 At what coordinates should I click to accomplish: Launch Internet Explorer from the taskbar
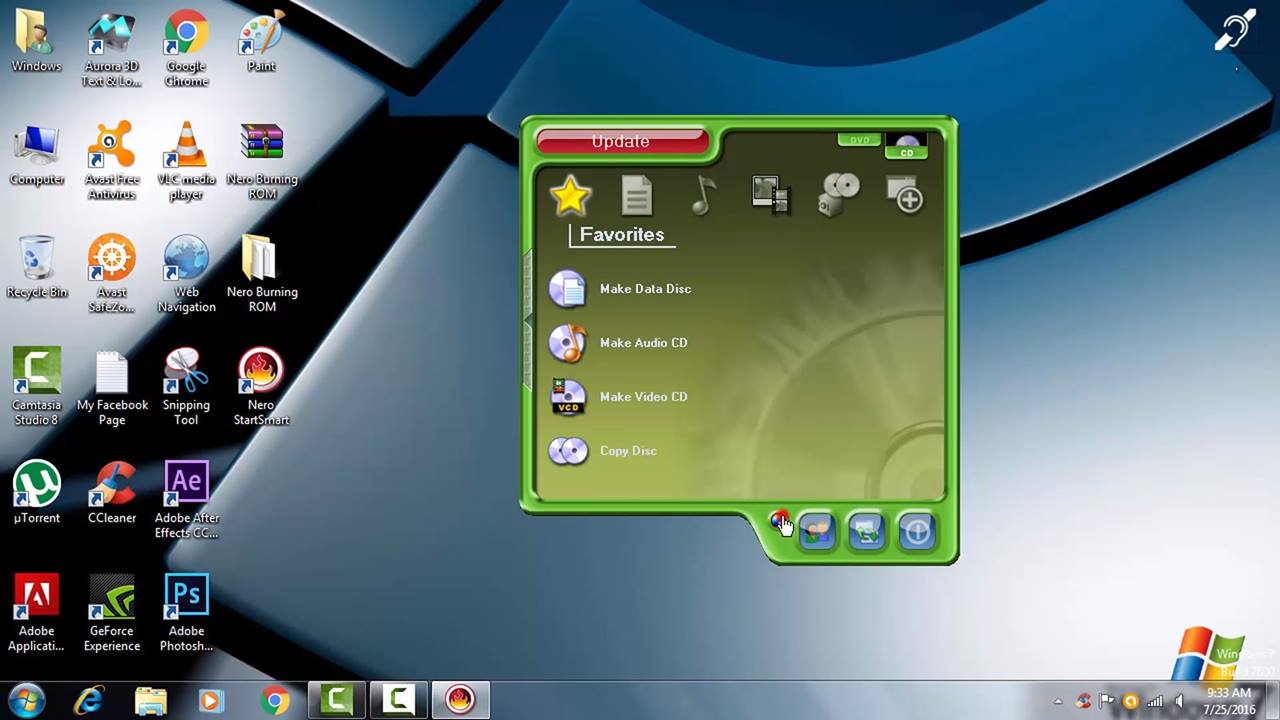pos(89,700)
